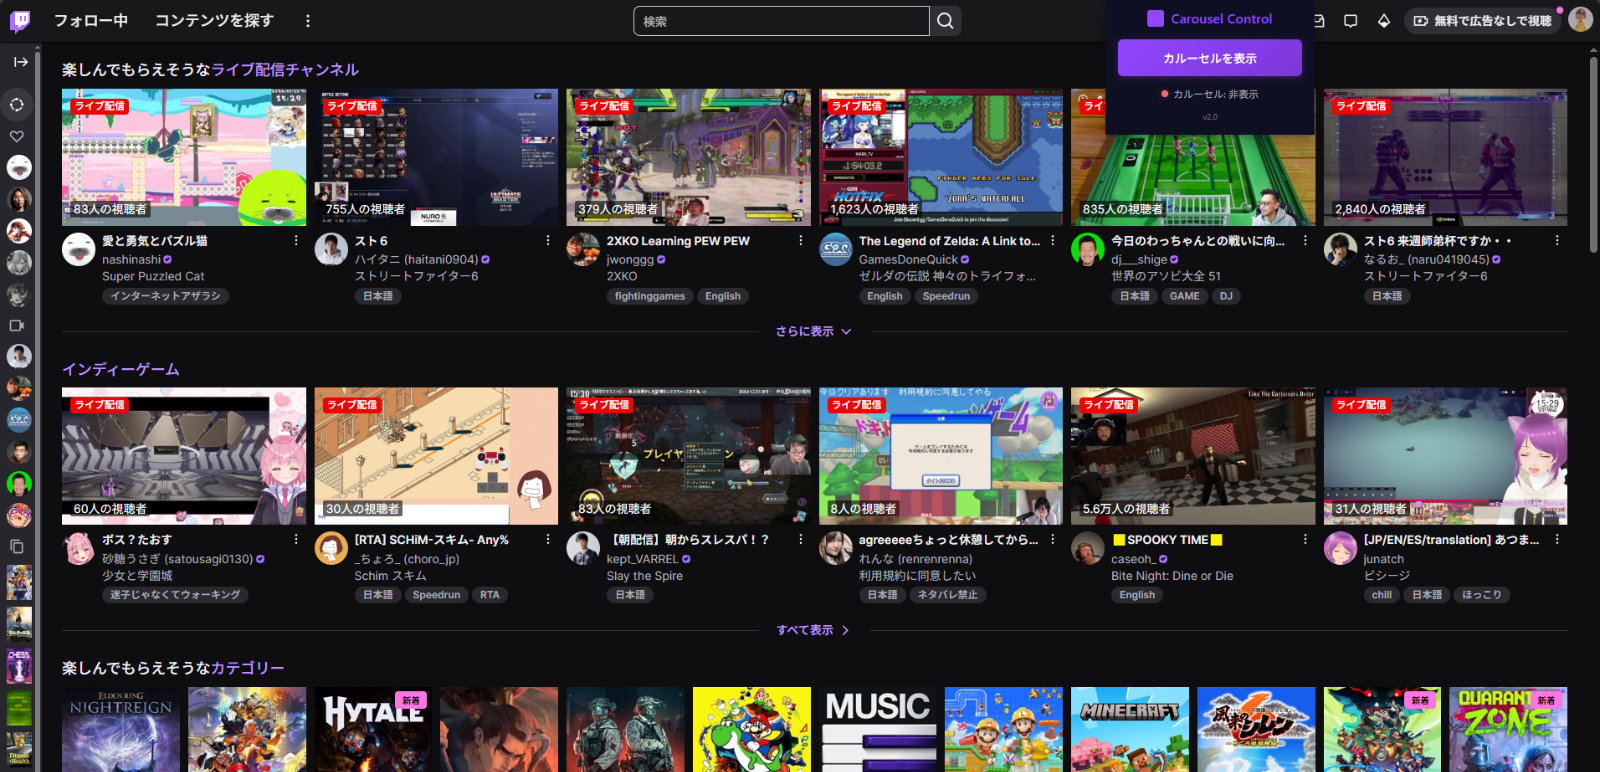Open the ライブ配信チャンネル heading link
The width and height of the screenshot is (1600, 772).
[x=285, y=70]
